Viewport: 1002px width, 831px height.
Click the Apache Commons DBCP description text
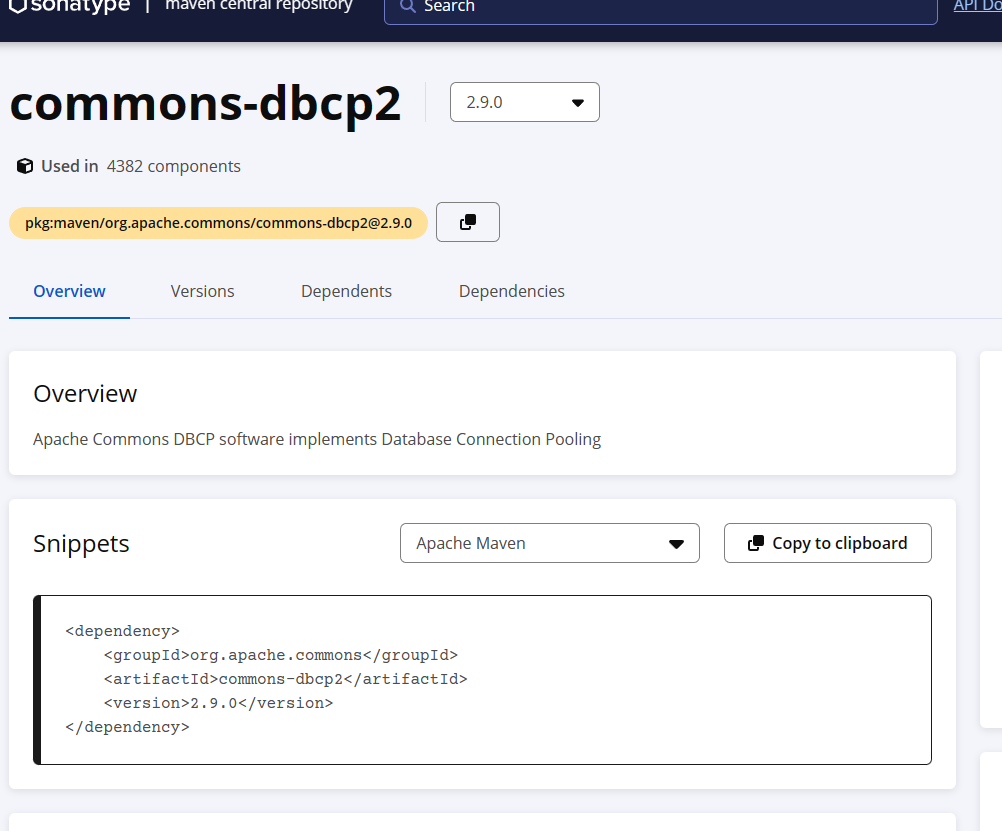[x=317, y=440]
